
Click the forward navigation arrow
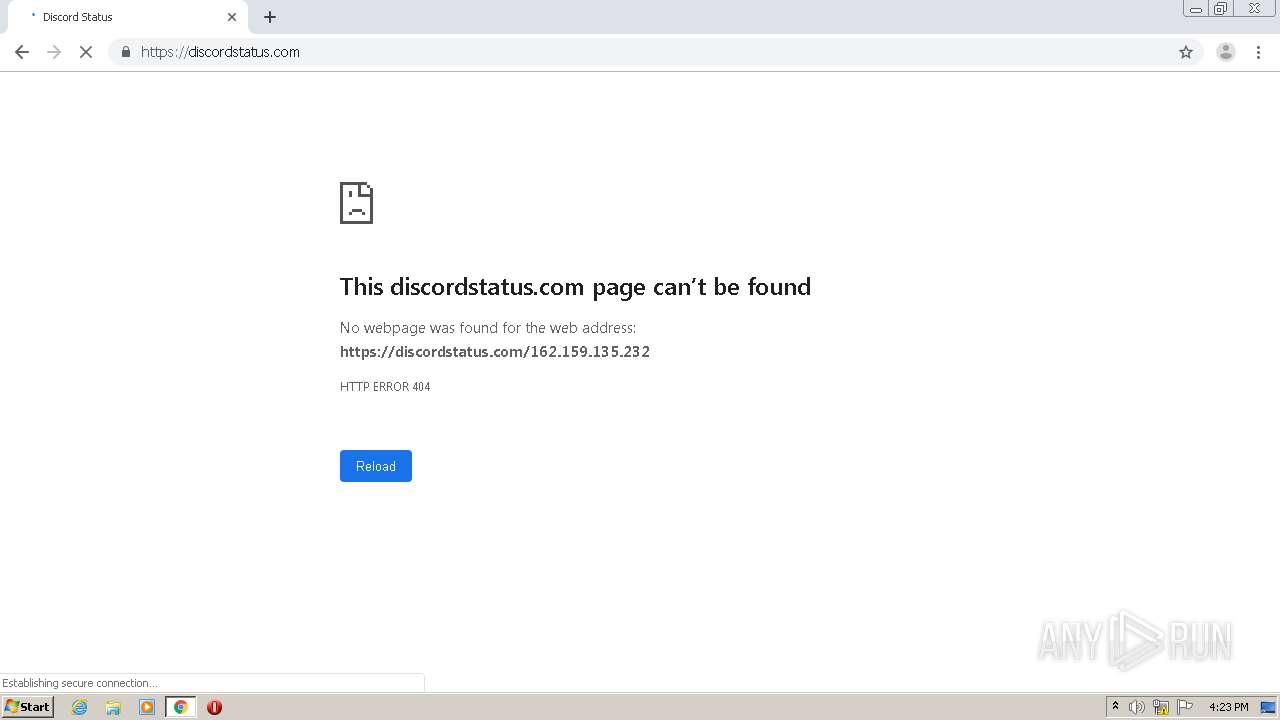tap(54, 52)
